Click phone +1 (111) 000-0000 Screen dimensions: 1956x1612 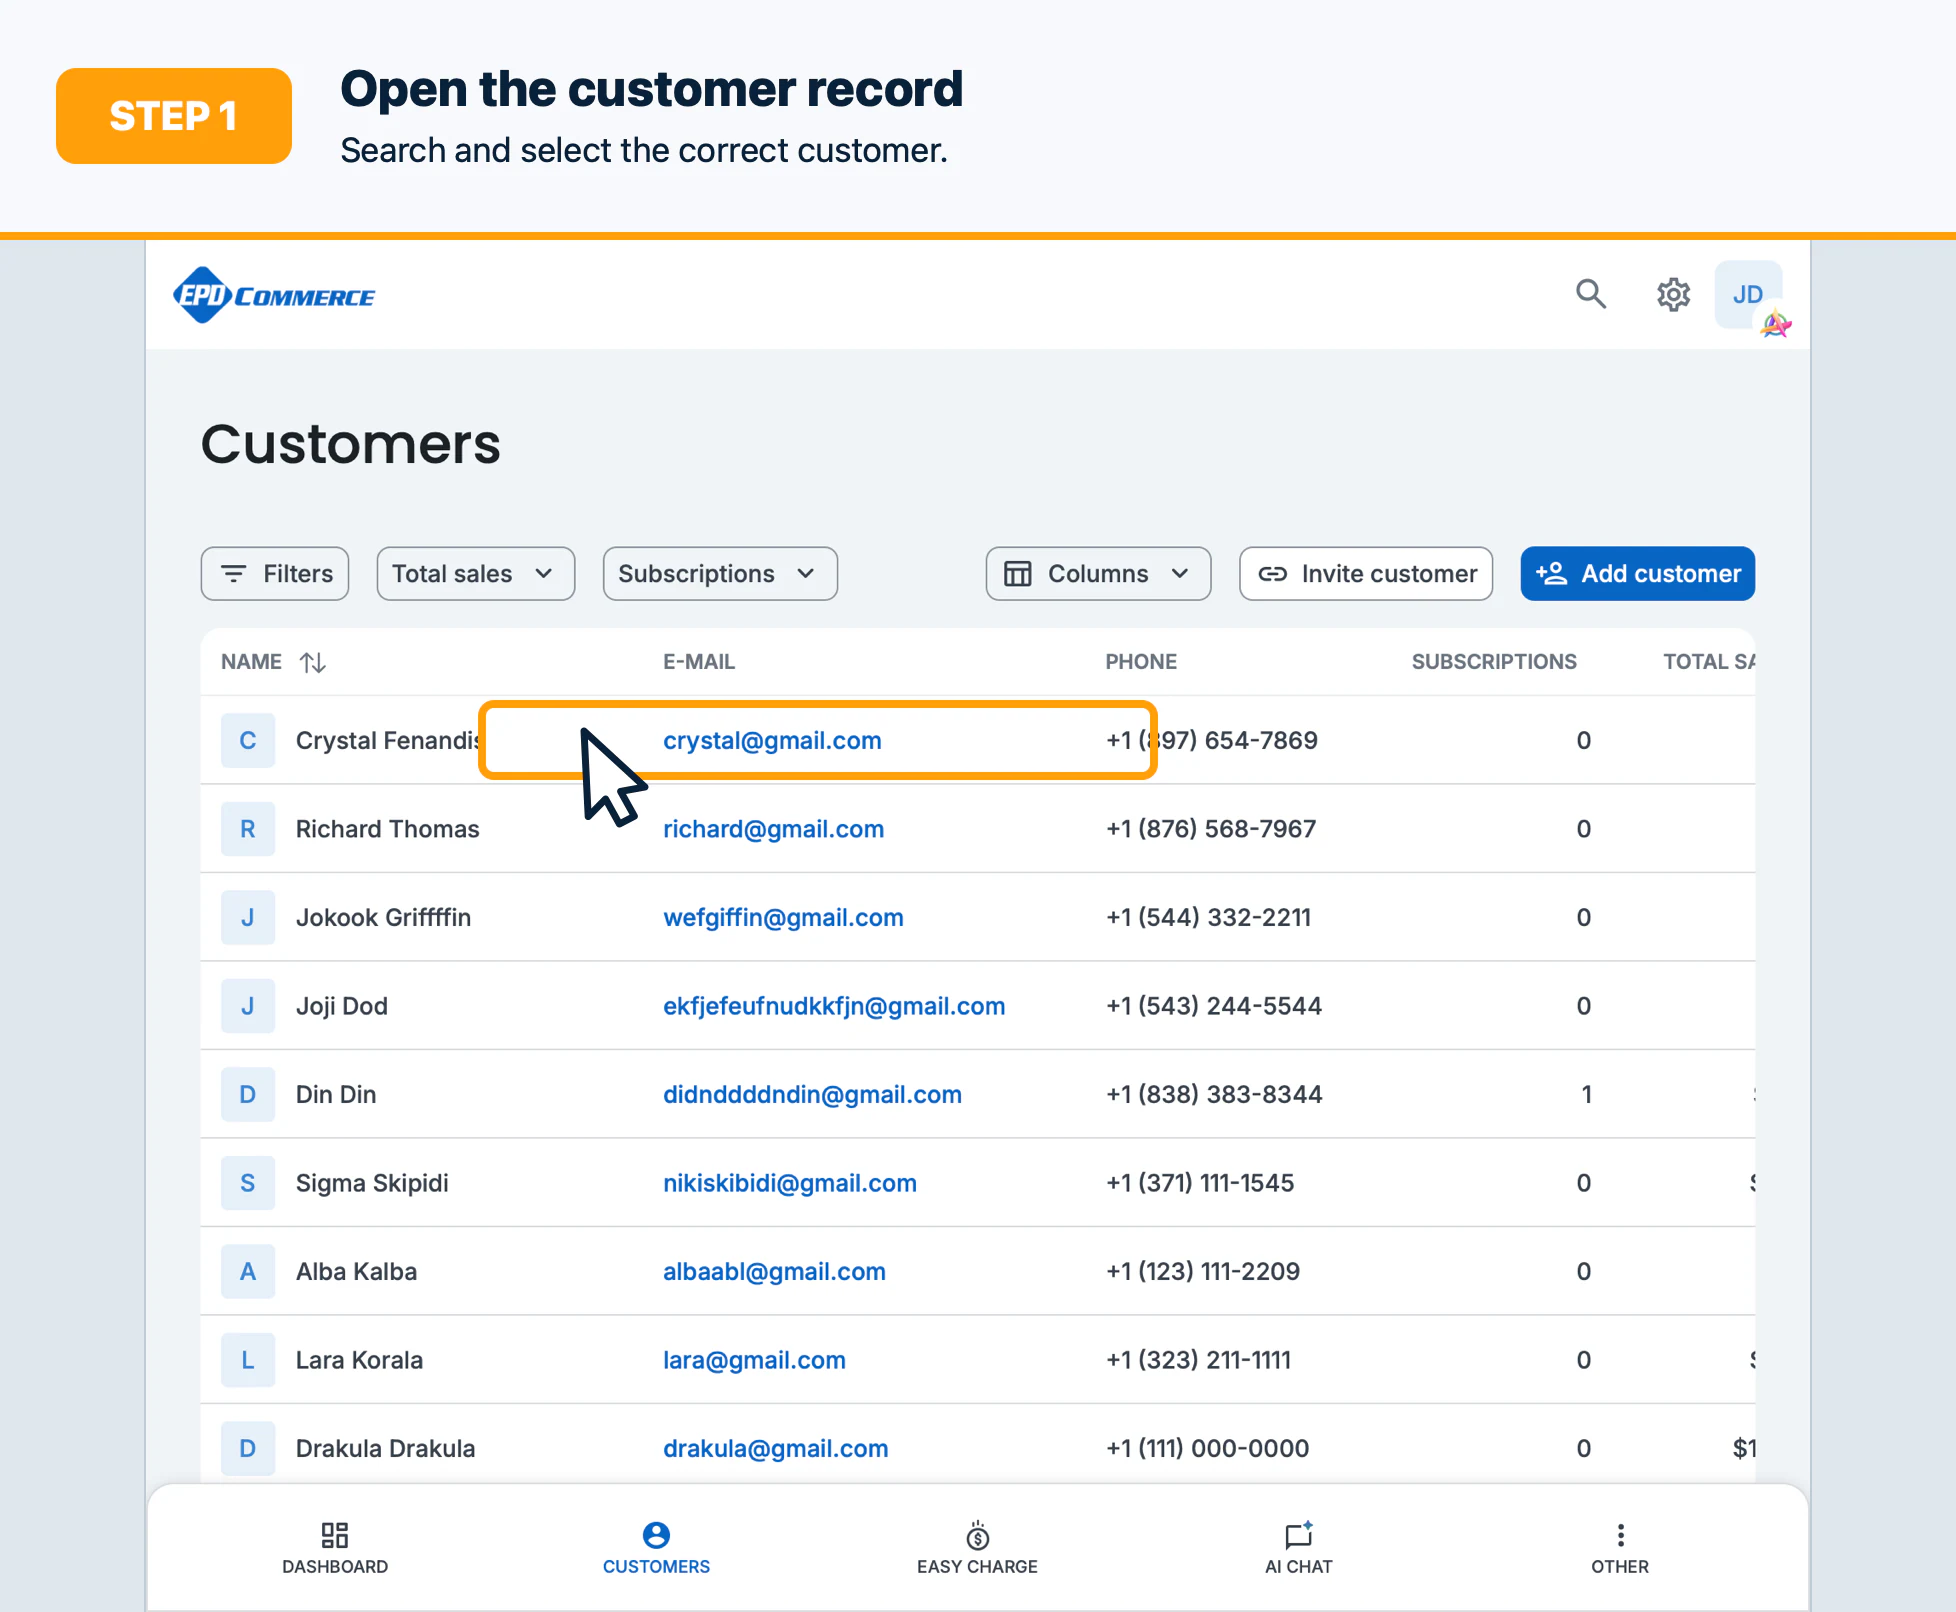[1207, 1448]
